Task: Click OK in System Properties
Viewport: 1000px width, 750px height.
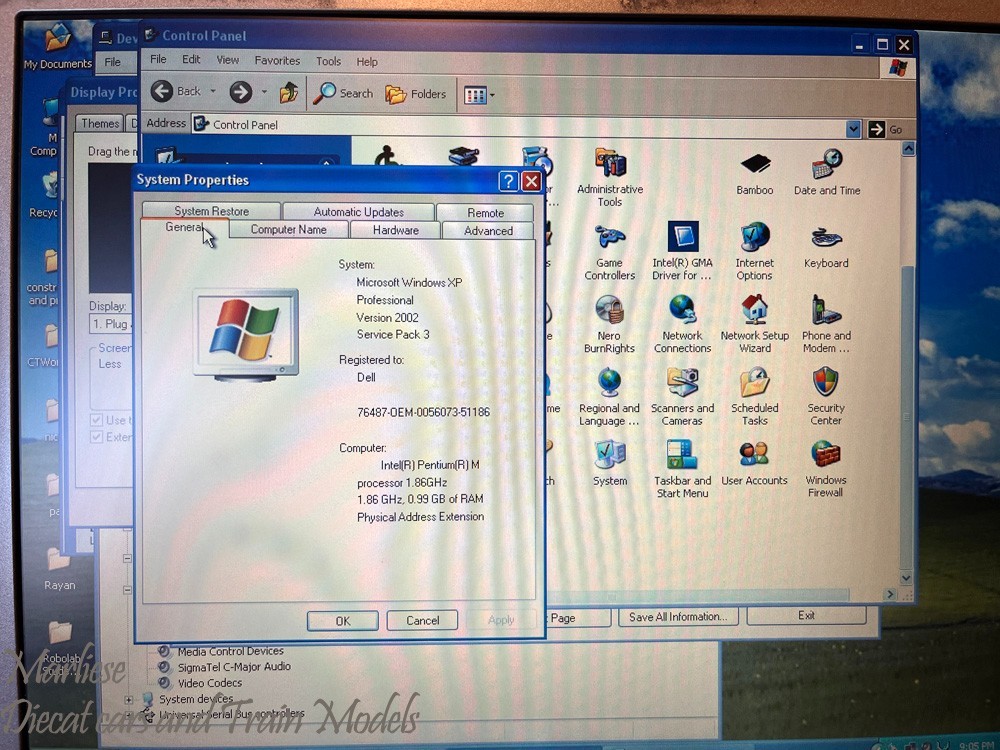Action: 343,621
